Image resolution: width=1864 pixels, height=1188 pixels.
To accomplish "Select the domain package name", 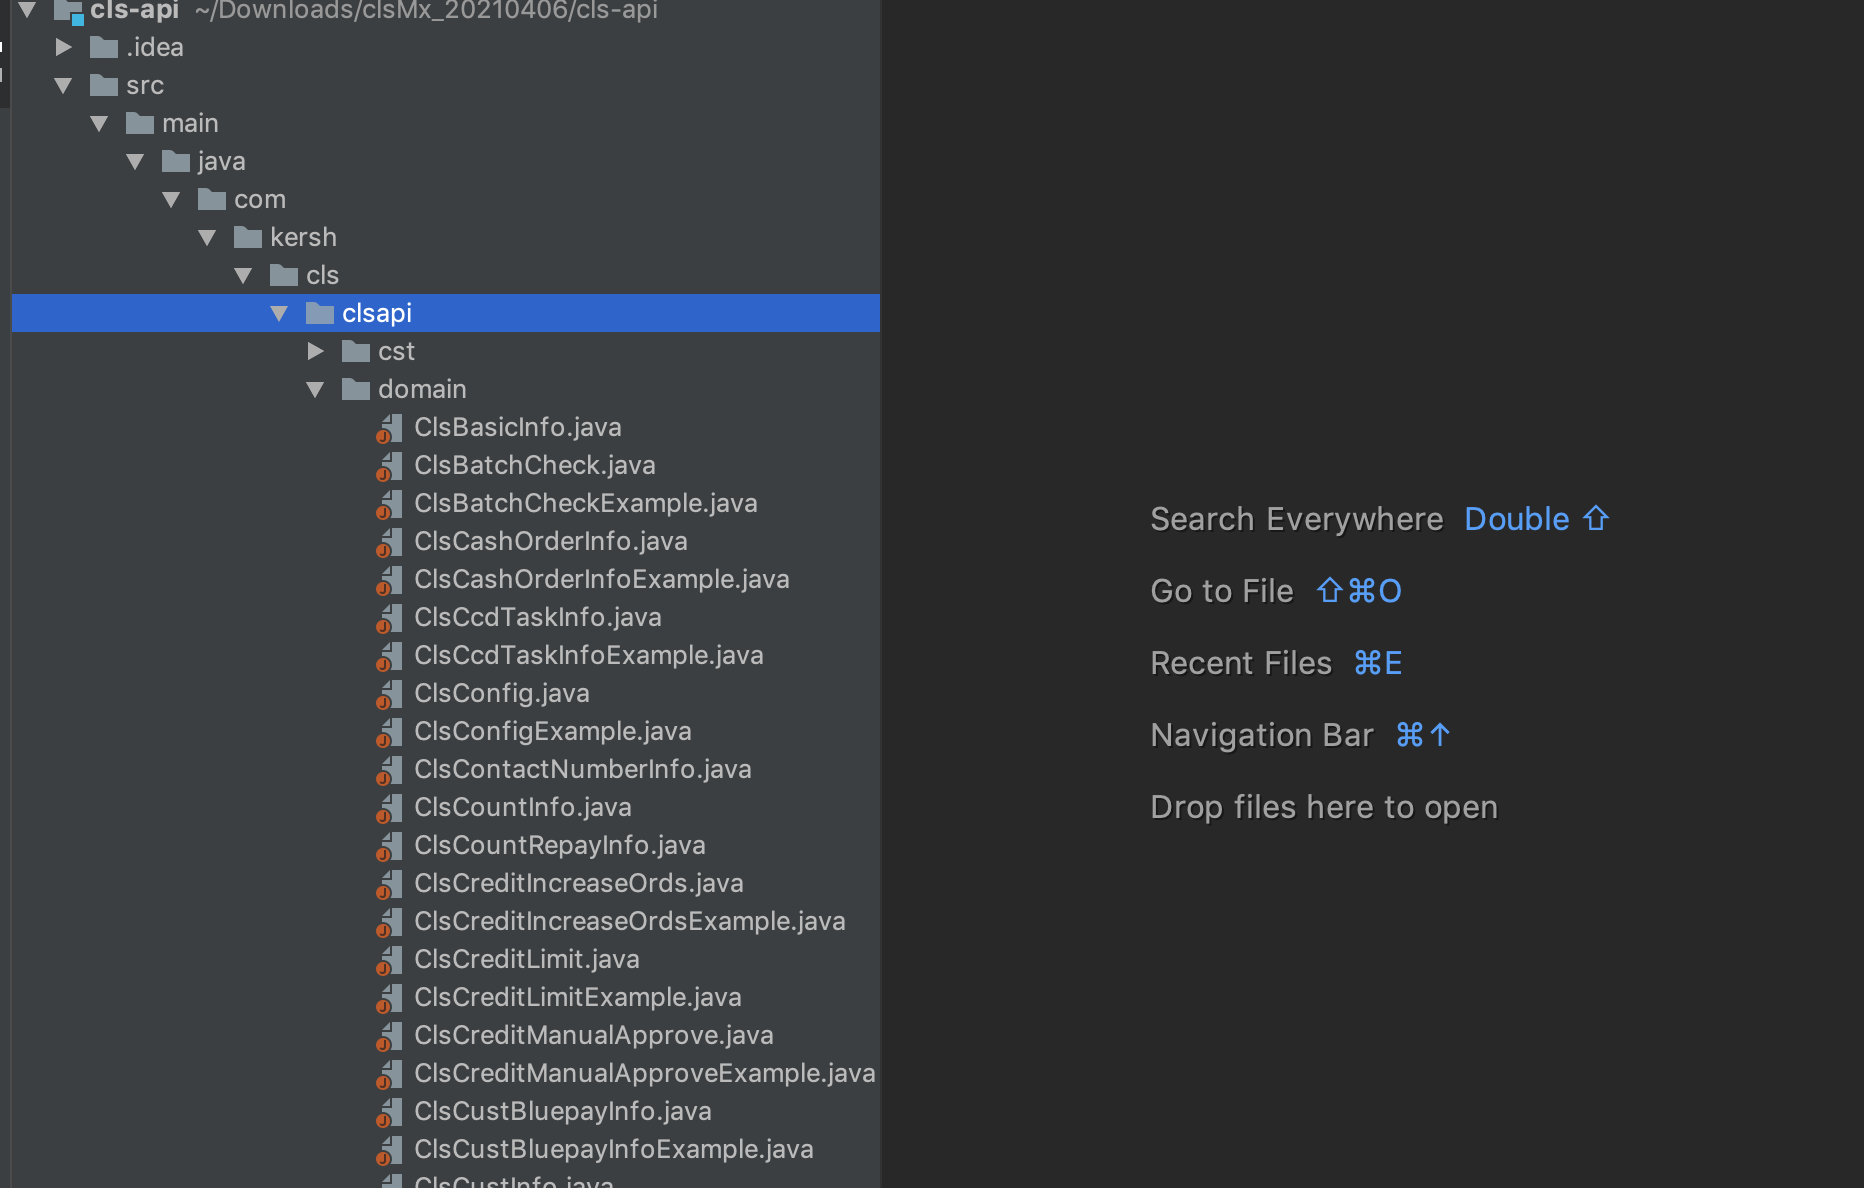I will click(422, 389).
